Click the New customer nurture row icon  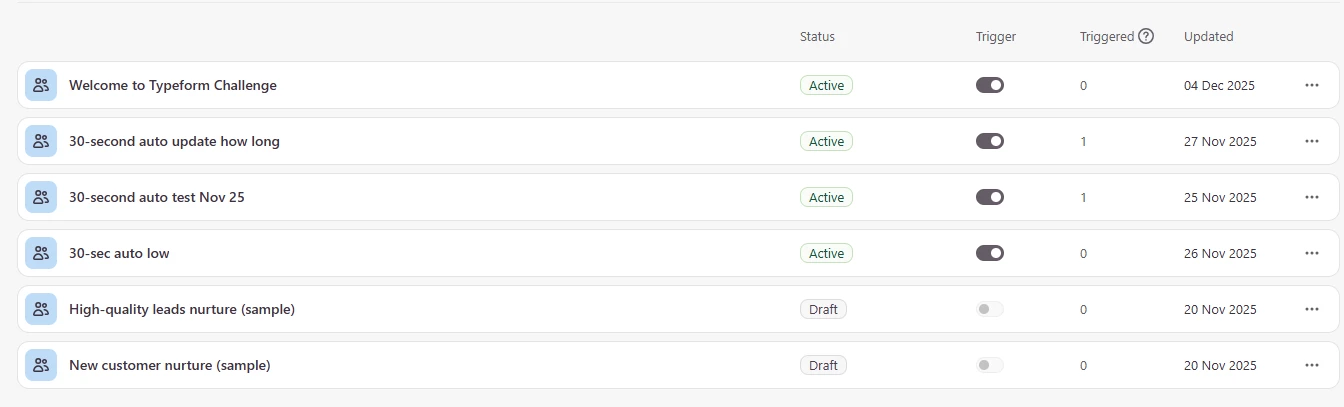[41, 365]
